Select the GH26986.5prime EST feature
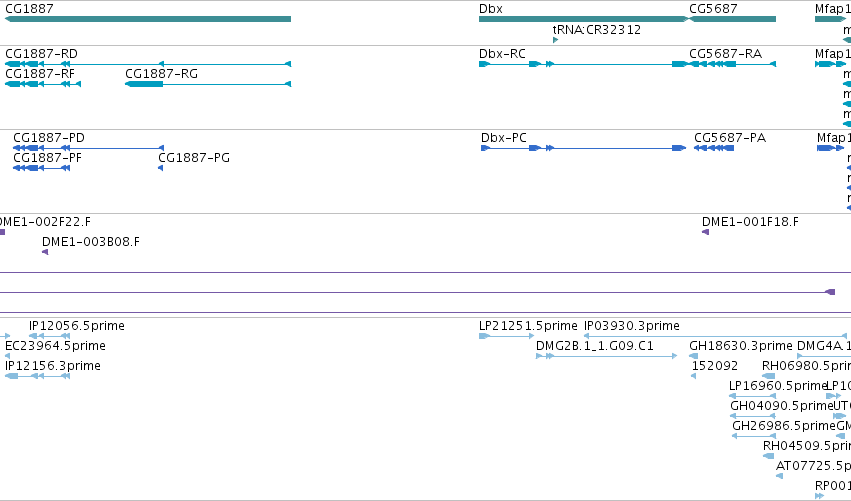Viewport: 851px width, 501px height. (x=754, y=436)
